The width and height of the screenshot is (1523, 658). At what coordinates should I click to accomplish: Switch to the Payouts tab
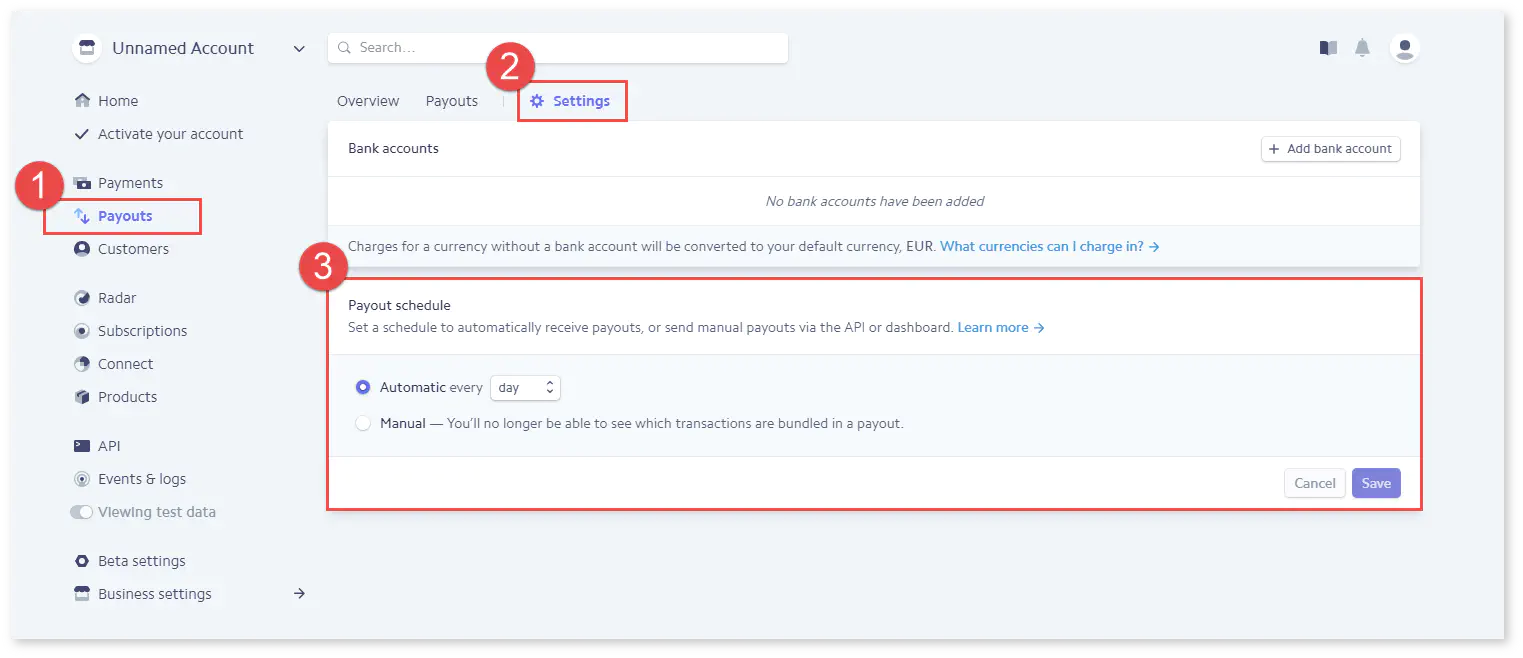(x=451, y=101)
